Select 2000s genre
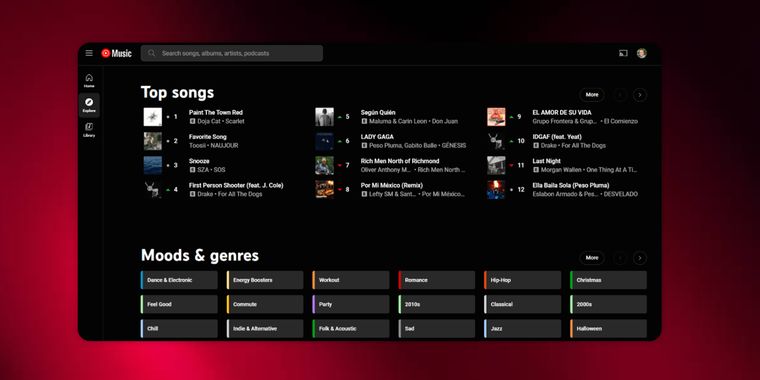The image size is (760, 380). click(x=608, y=304)
